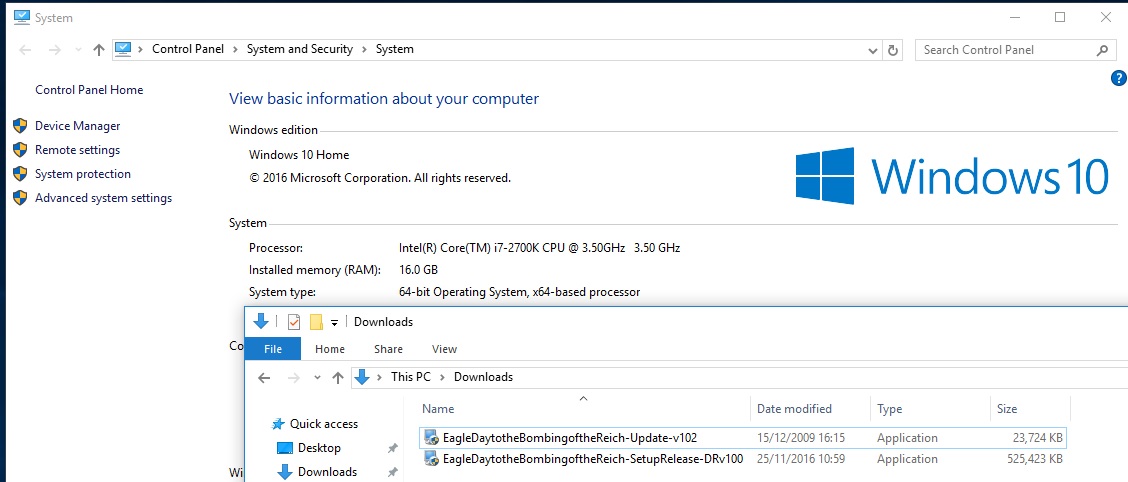
Task: Click back arrow in Downloads window
Action: pos(264,377)
